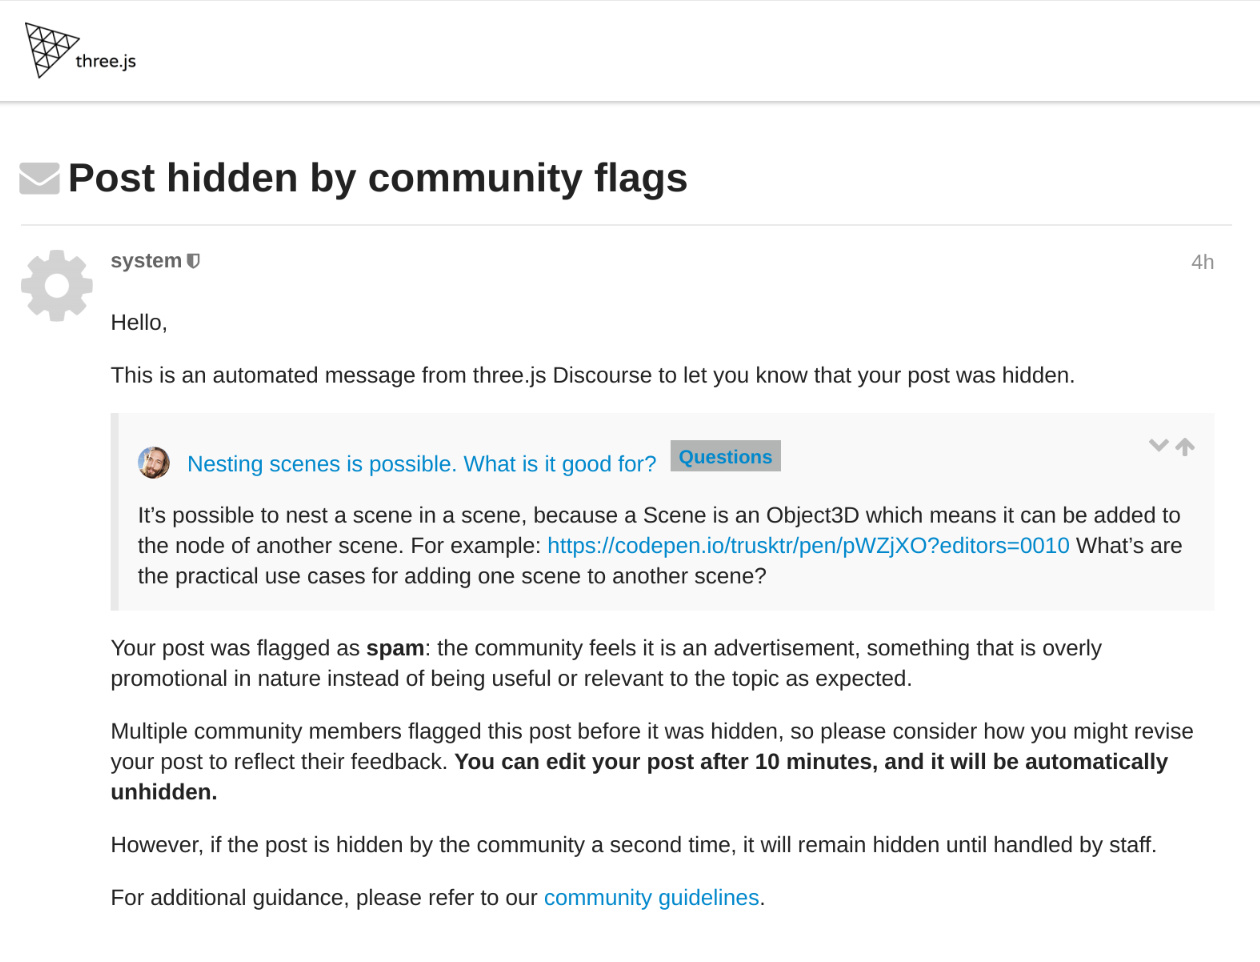Click the quoted poster's avatar photo
The height and width of the screenshot is (962, 1260).
154,463
